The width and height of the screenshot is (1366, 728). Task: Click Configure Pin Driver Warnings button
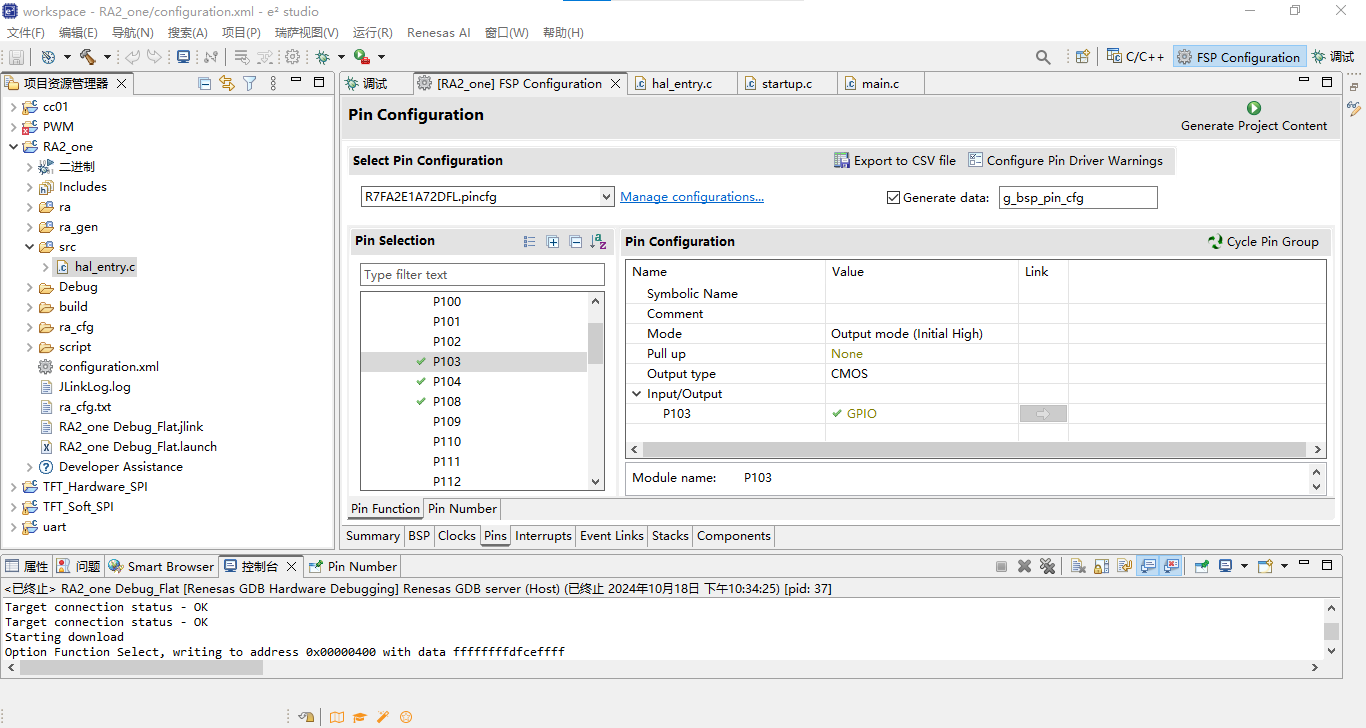(x=1065, y=160)
